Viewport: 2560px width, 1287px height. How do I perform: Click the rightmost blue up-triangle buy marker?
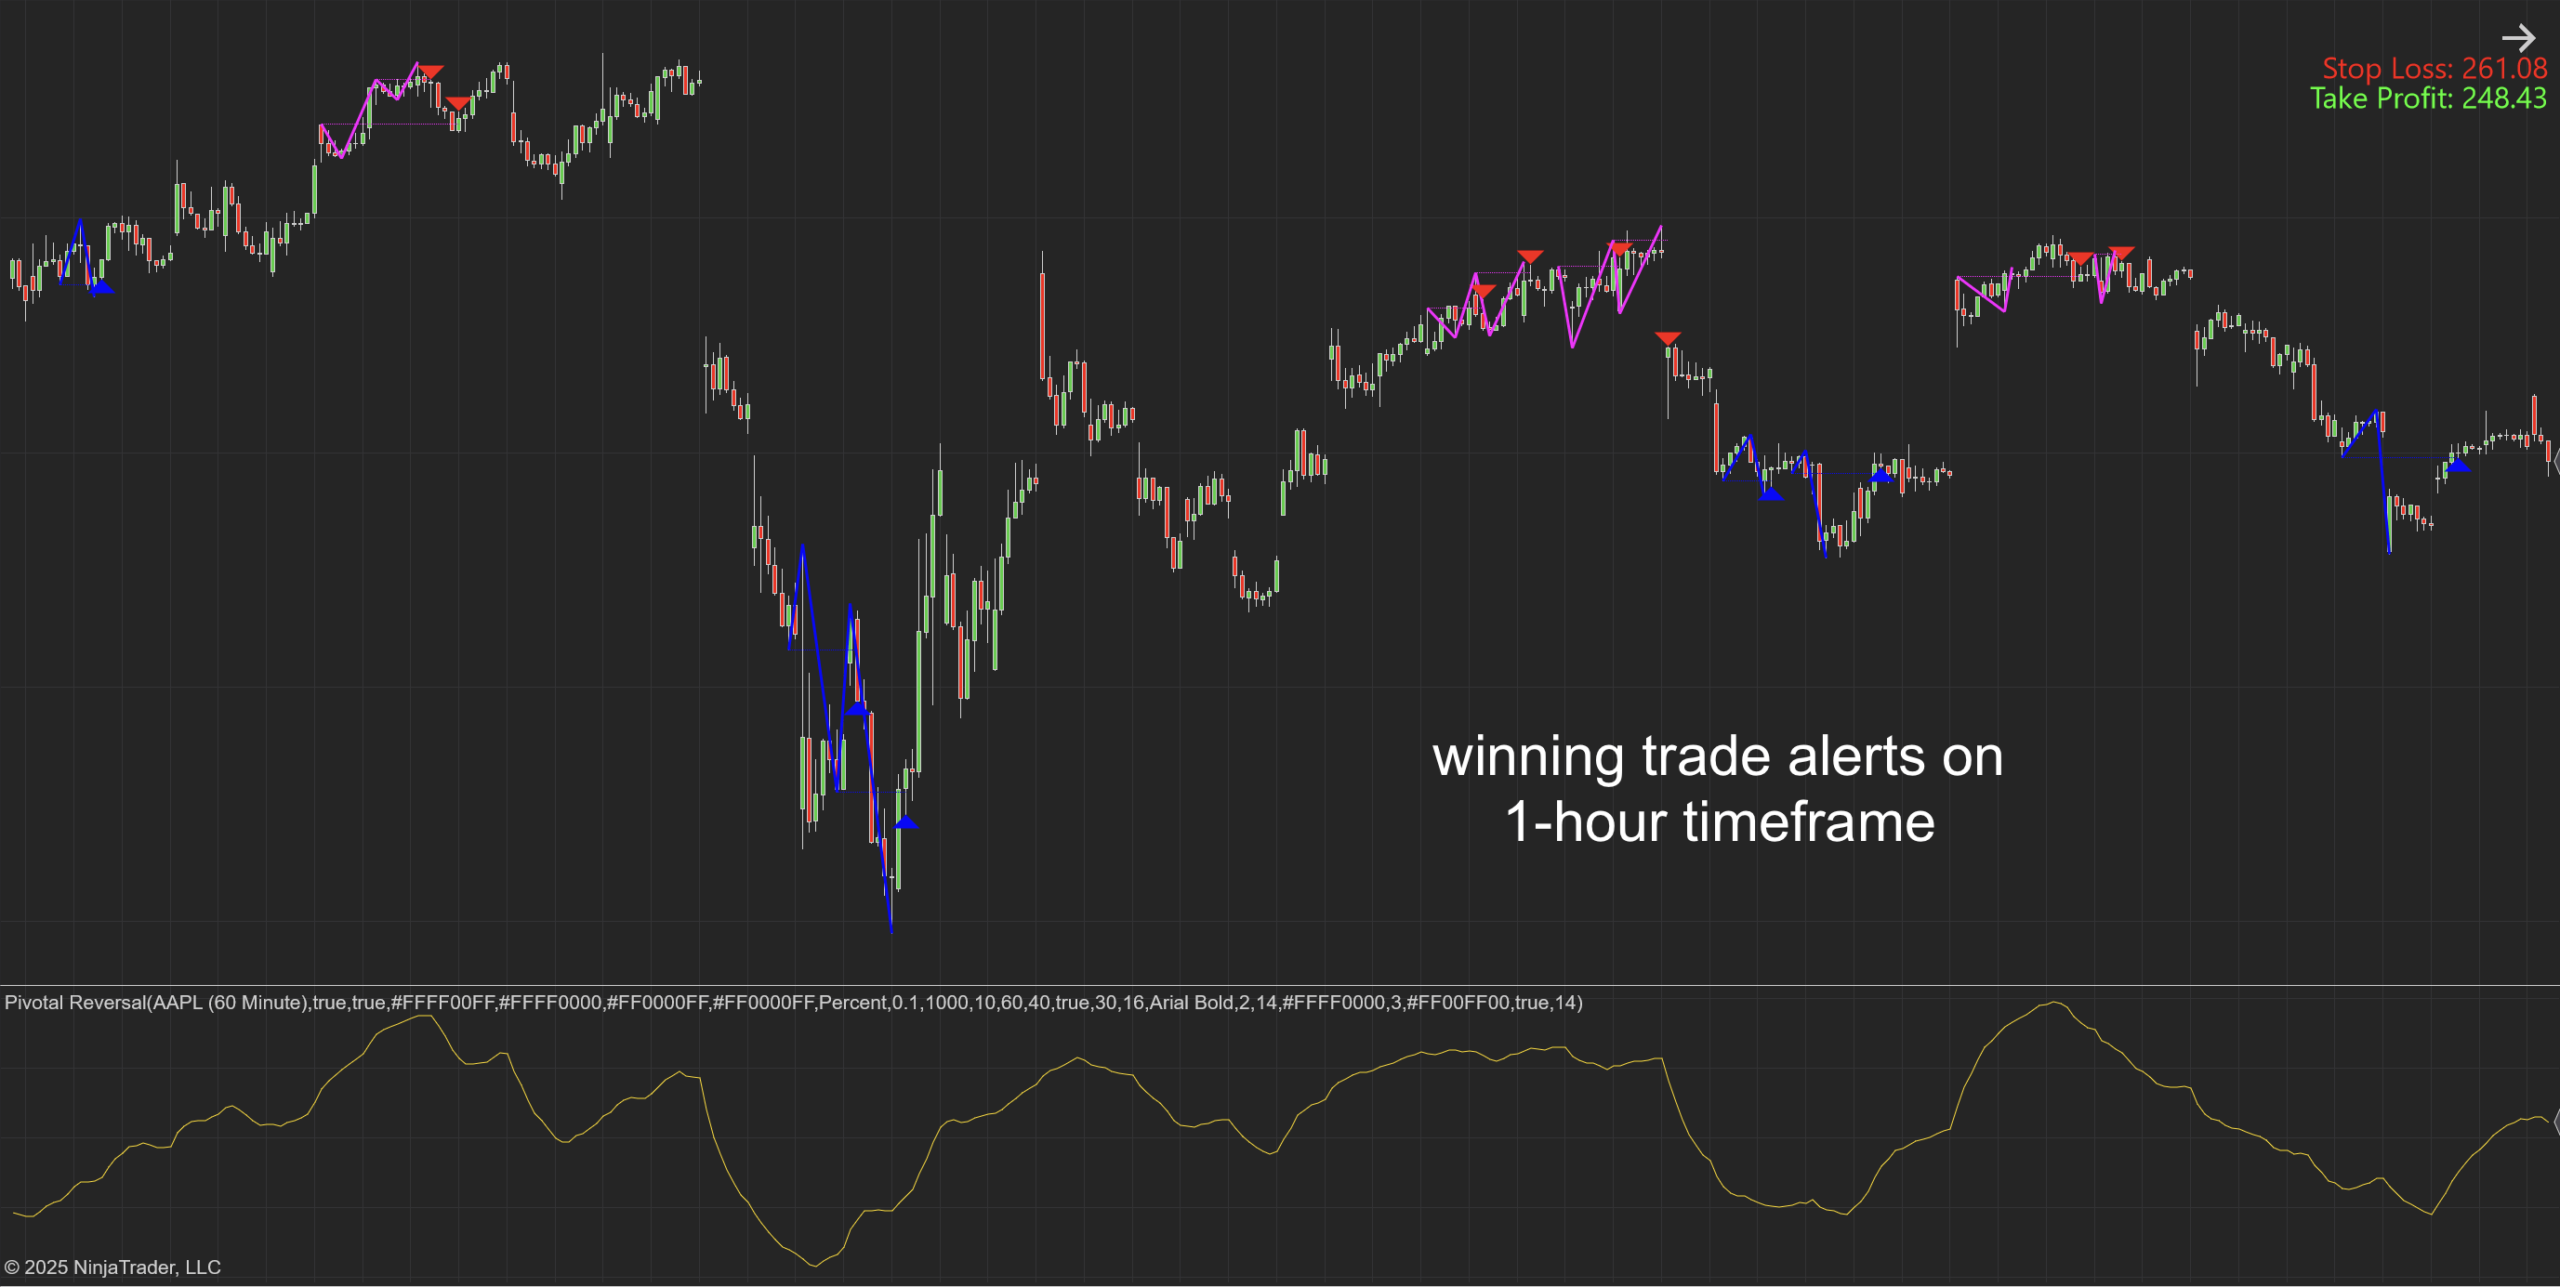[x=2458, y=465]
